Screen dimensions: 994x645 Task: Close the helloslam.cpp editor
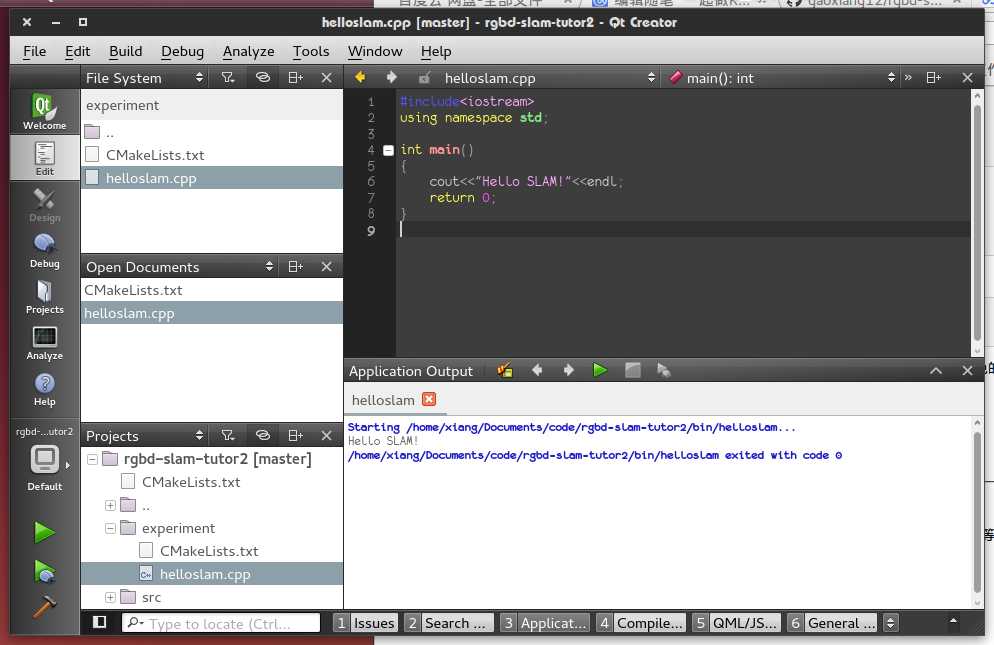coord(967,77)
